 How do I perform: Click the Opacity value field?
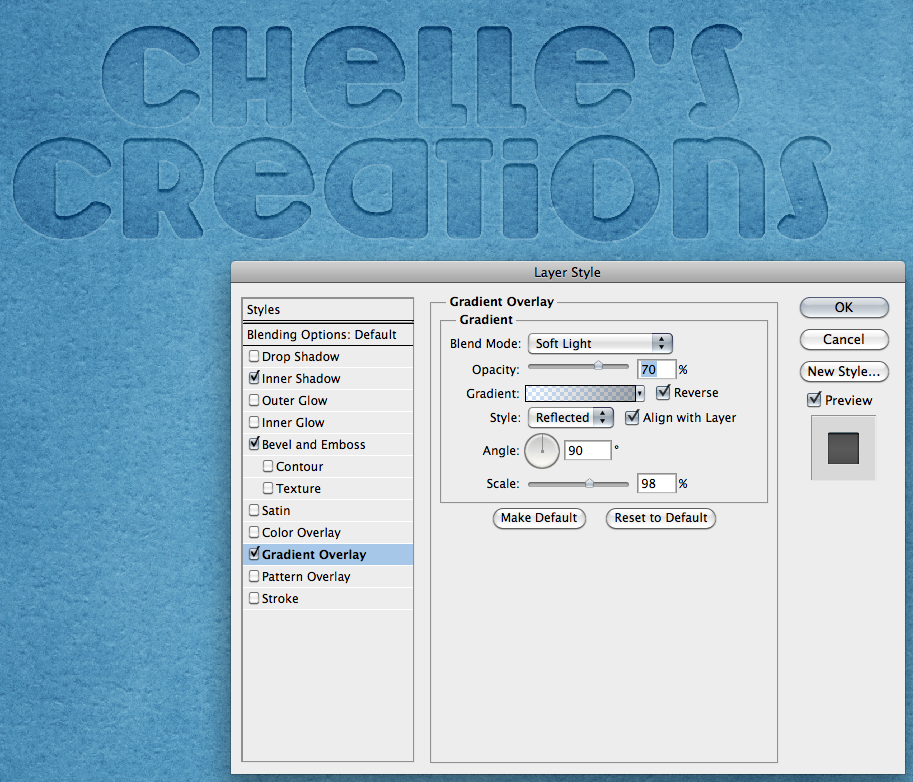[x=657, y=369]
